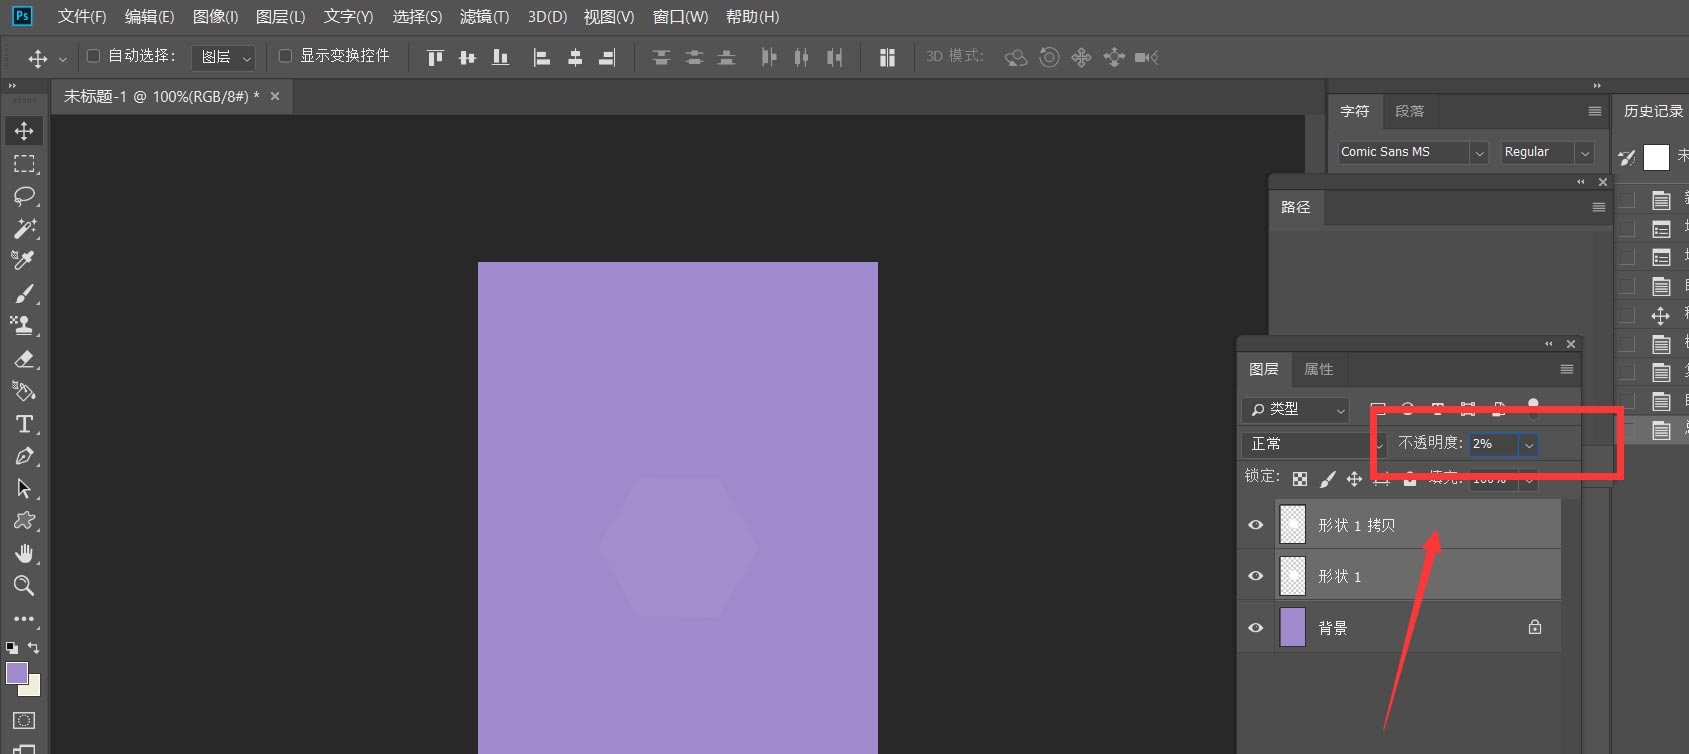Lock layer position icon
Screen dimensions: 1689x754
point(1354,479)
